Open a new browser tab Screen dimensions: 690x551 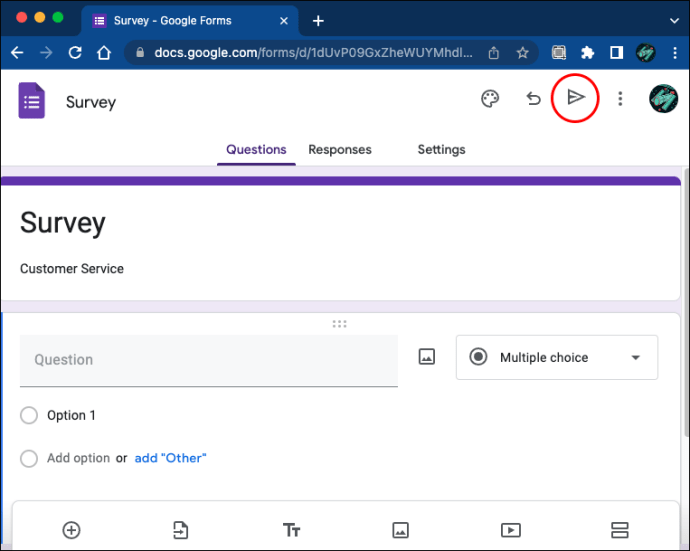318,20
